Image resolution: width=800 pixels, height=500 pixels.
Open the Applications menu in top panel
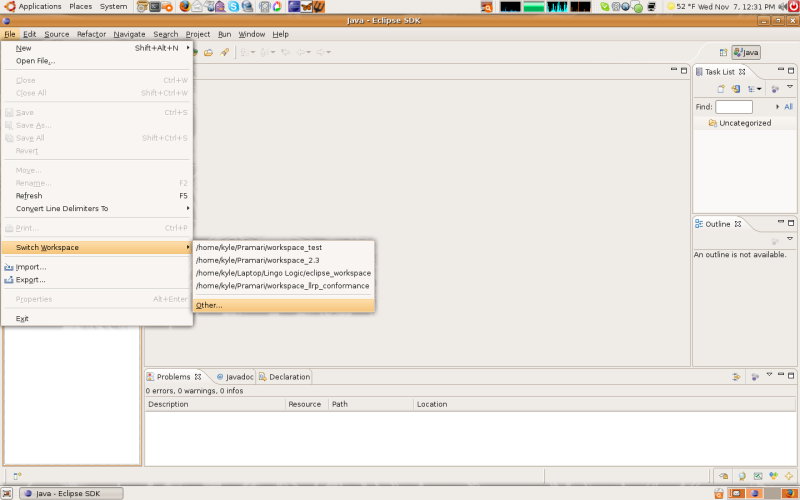tap(40, 7)
